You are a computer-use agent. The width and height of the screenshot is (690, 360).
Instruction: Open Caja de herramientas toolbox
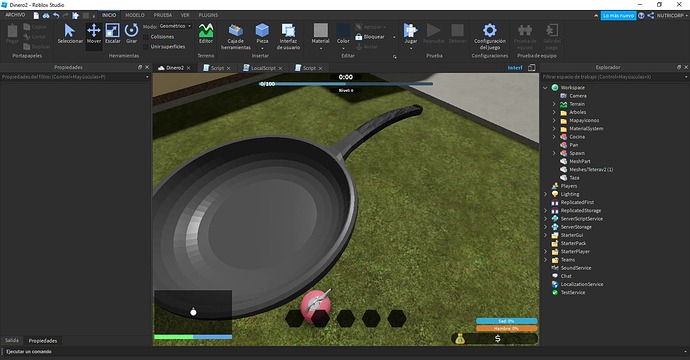click(236, 36)
